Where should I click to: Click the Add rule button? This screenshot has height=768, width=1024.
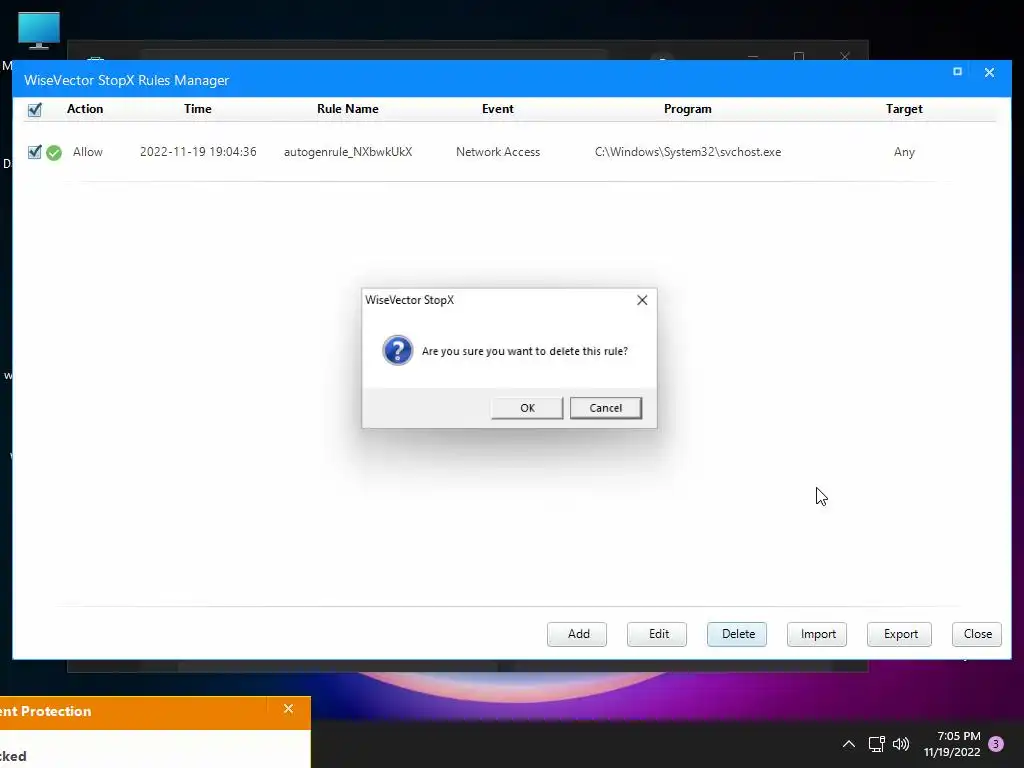(577, 634)
